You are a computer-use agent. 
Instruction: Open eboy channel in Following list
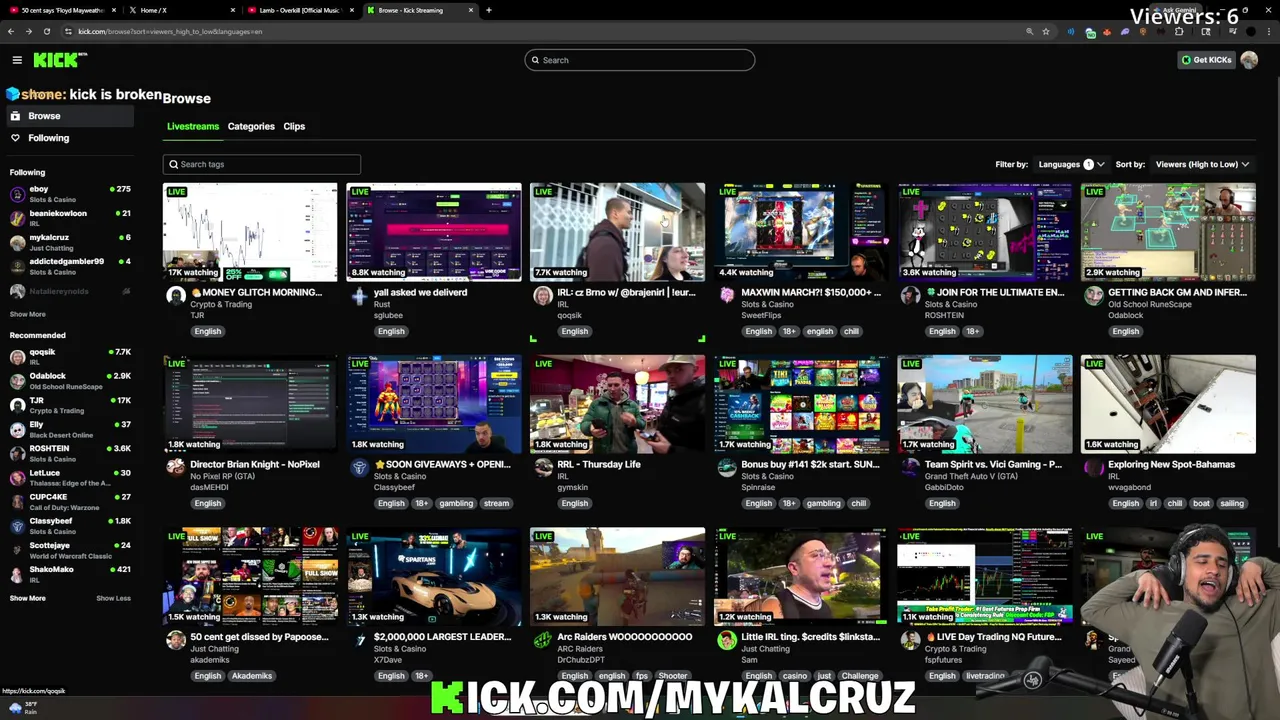tap(70, 194)
